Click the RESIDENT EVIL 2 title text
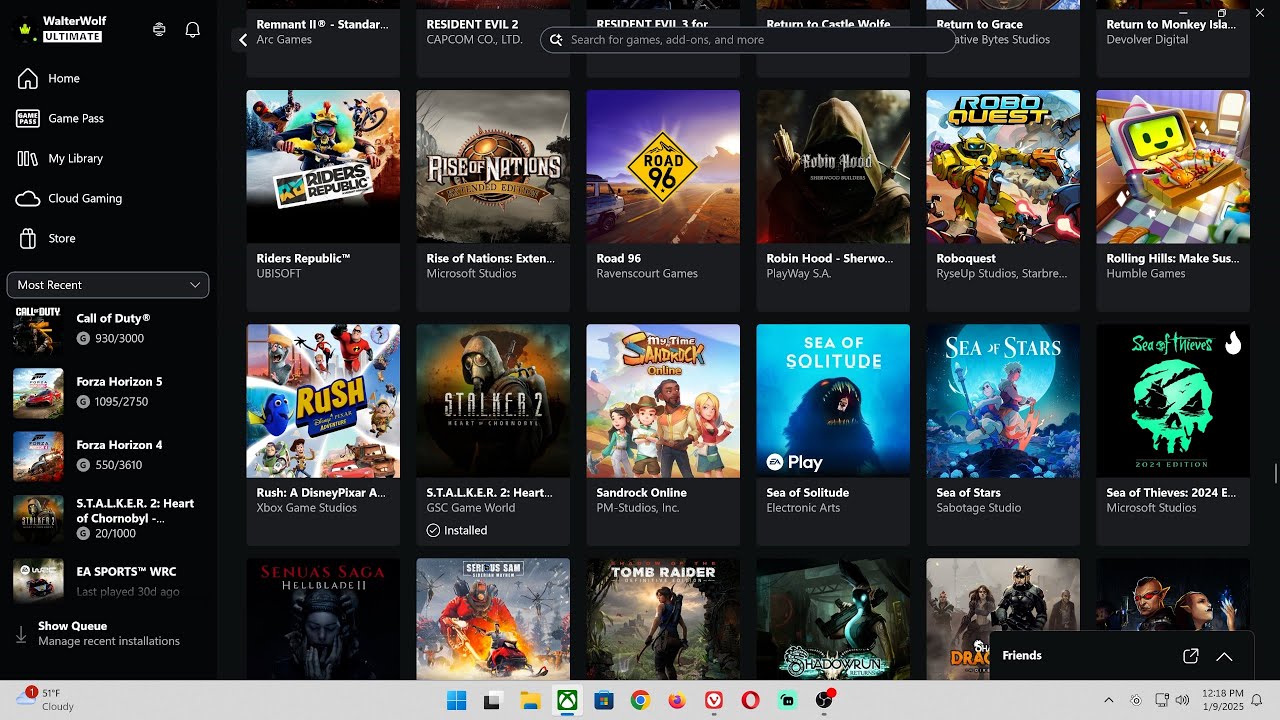Image resolution: width=1280 pixels, height=720 pixels. 472,24
